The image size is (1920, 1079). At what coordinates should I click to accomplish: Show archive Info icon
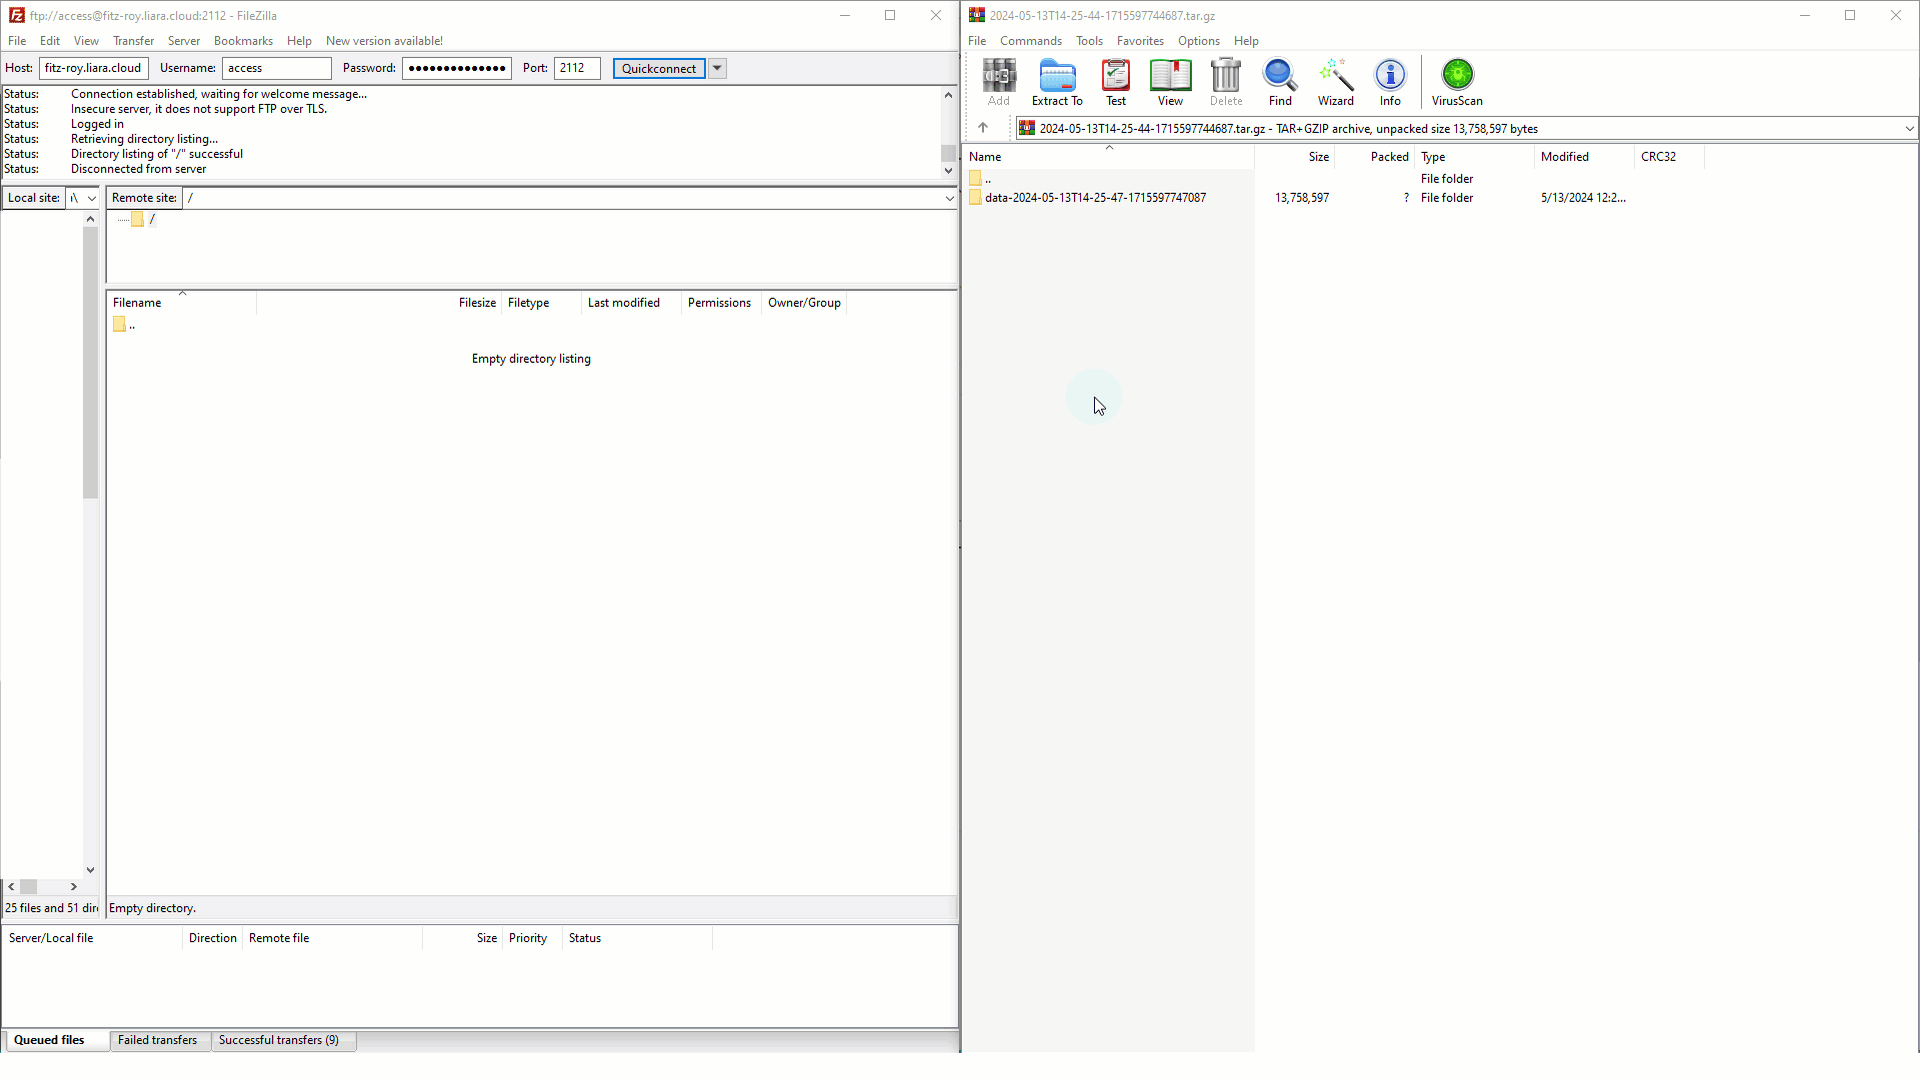pos(1390,83)
